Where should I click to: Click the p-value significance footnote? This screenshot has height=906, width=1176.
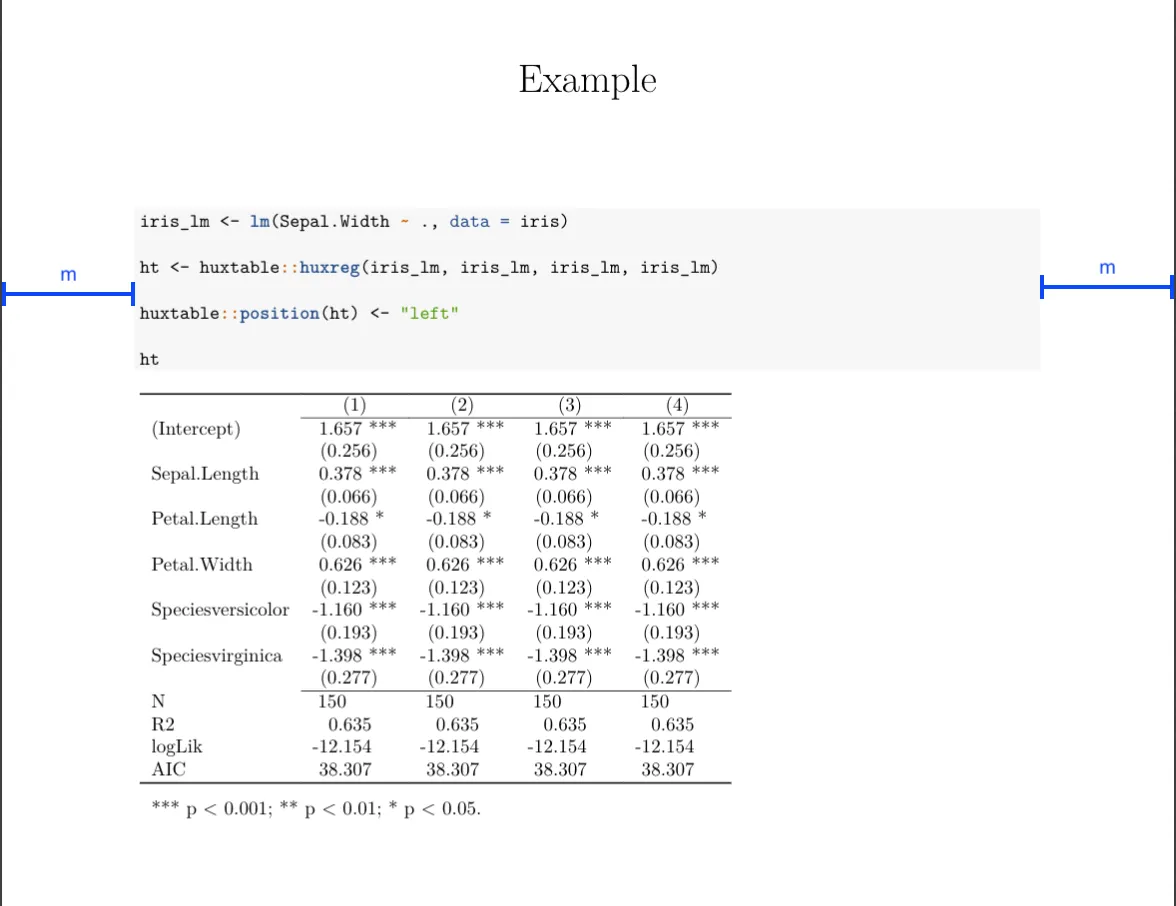(316, 808)
